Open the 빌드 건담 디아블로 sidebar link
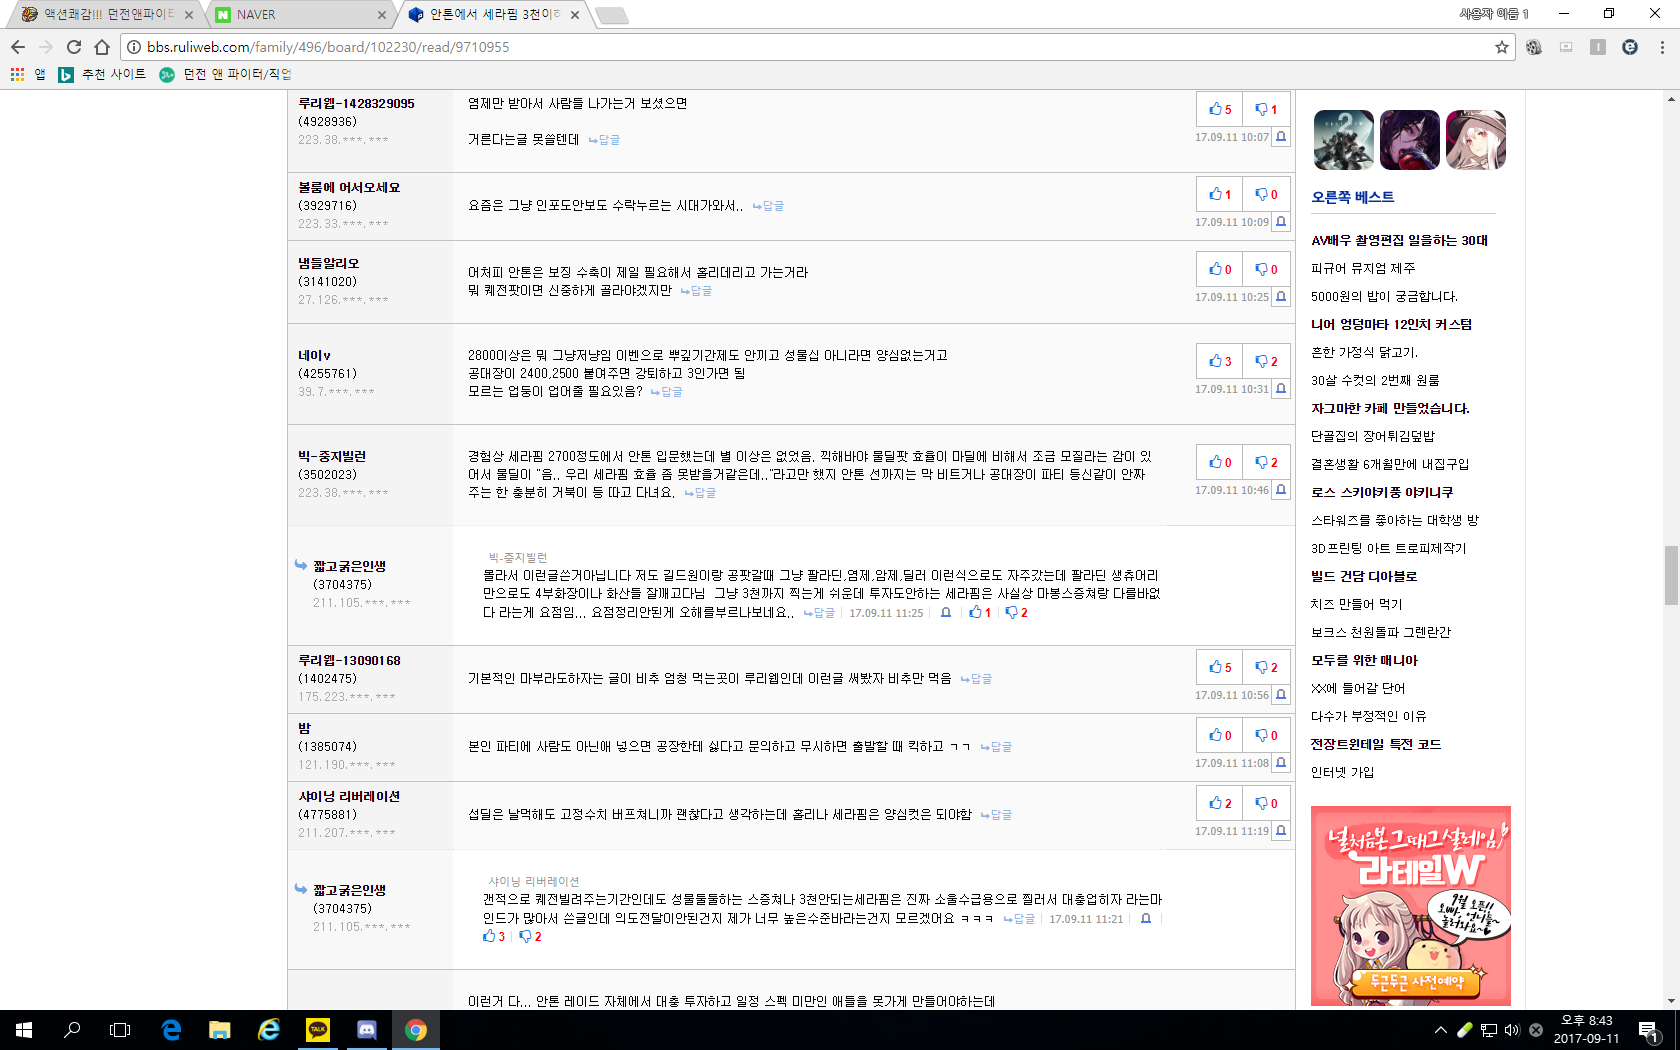The height and width of the screenshot is (1050, 1680). [x=1363, y=576]
